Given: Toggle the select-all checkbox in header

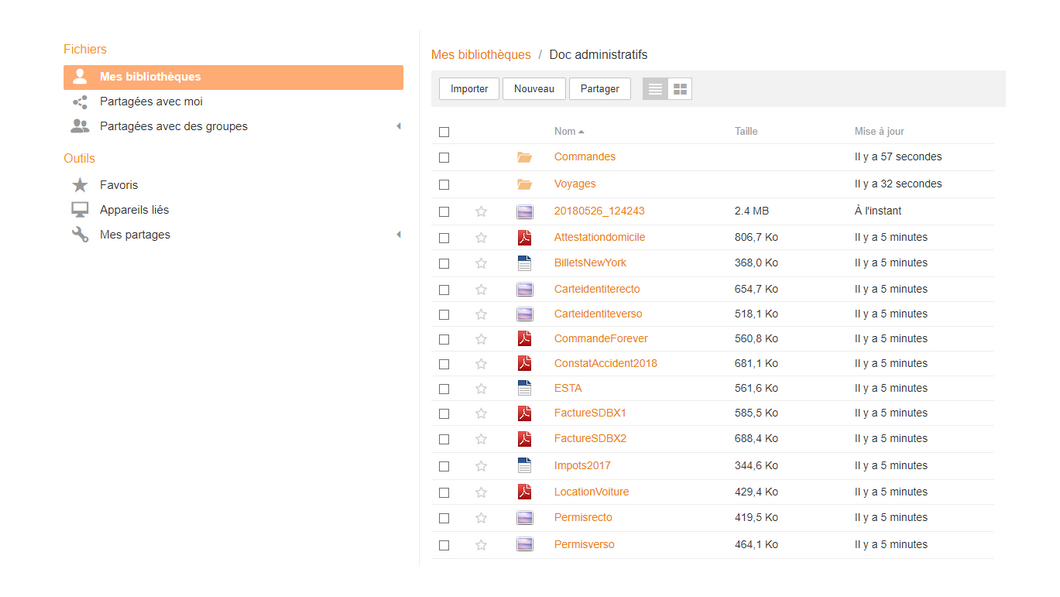Looking at the screenshot, I should coord(444,132).
